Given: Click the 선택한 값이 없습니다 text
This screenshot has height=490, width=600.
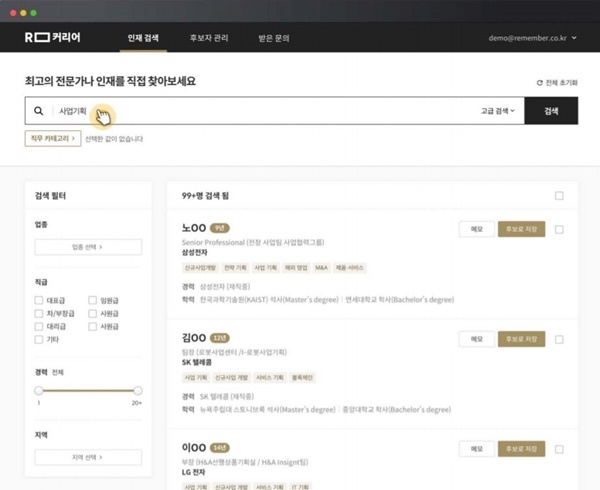Looking at the screenshot, I should coord(114,139).
